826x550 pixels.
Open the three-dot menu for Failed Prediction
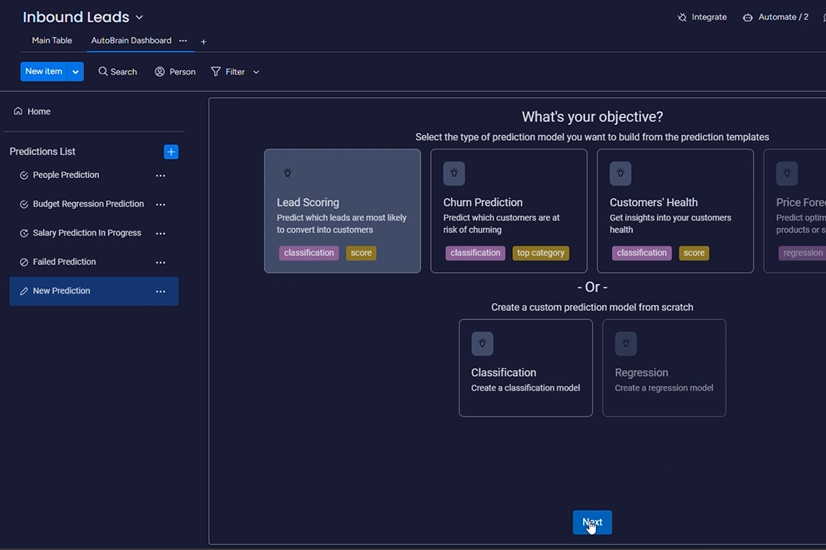click(160, 263)
